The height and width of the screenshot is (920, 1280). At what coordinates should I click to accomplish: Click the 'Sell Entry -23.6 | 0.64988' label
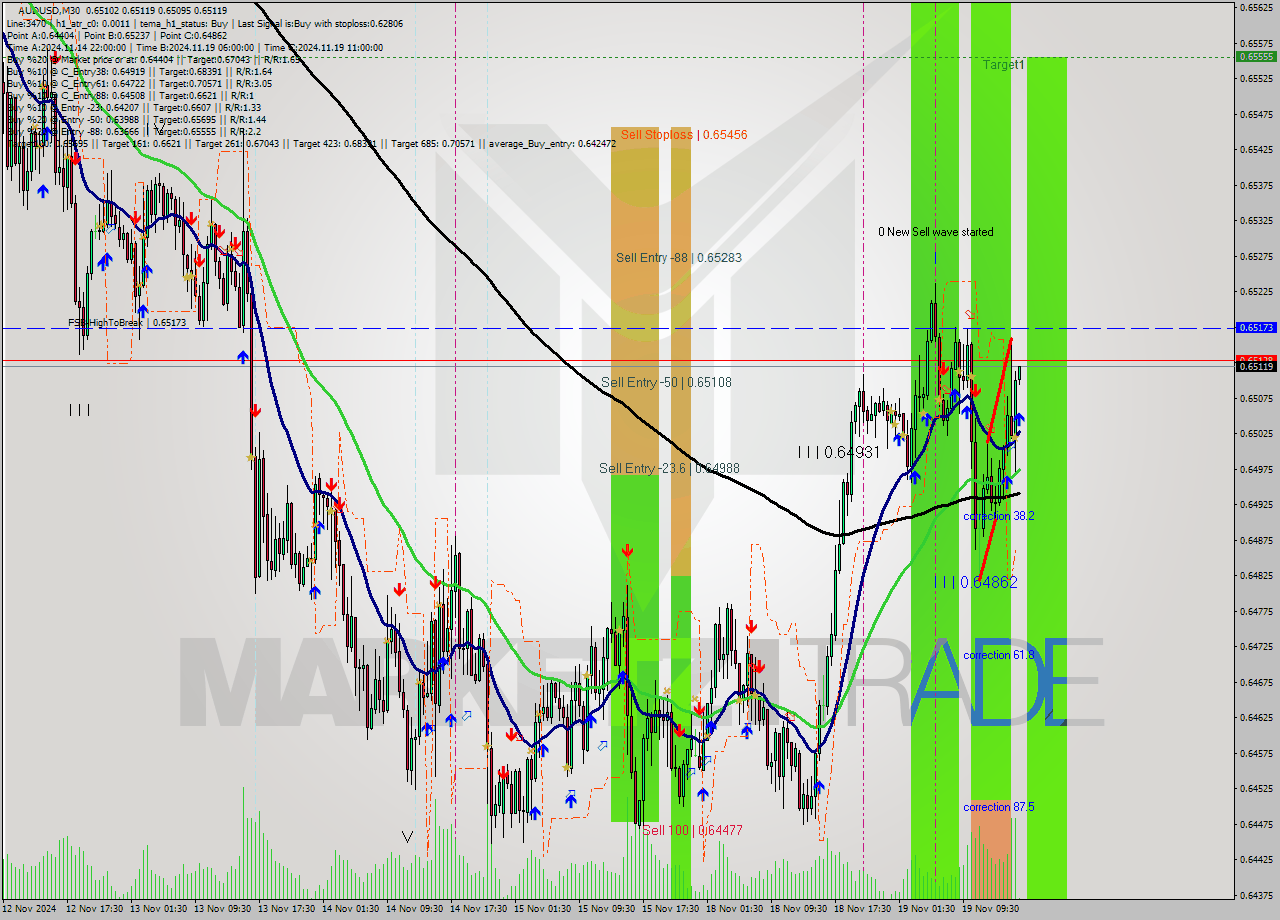[669, 468]
